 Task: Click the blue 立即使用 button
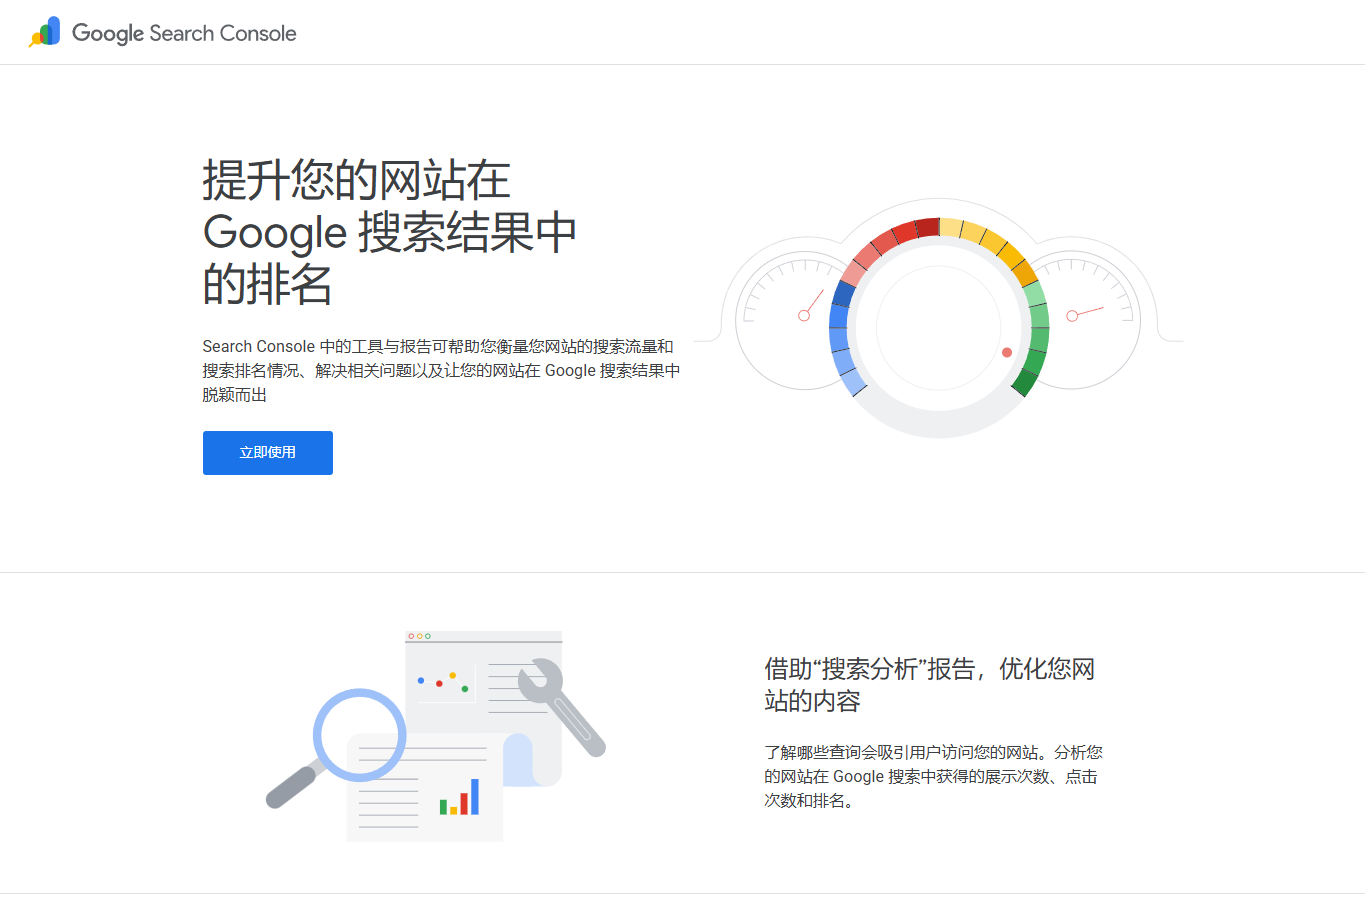click(268, 453)
